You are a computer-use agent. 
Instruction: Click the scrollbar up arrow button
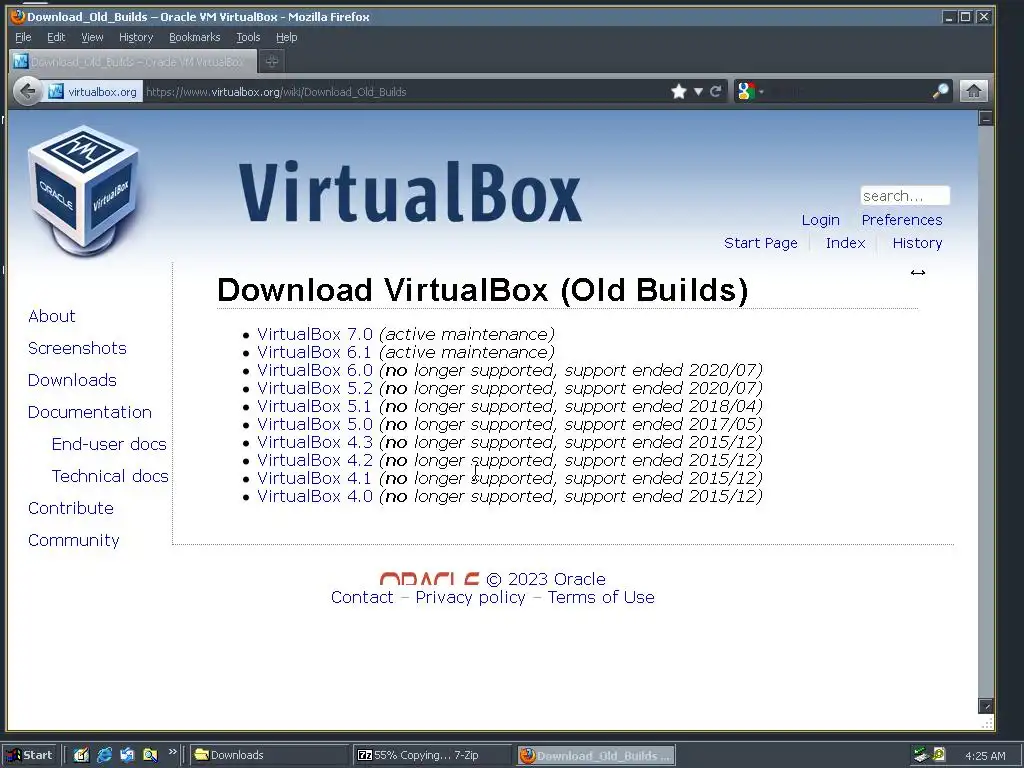[985, 118]
